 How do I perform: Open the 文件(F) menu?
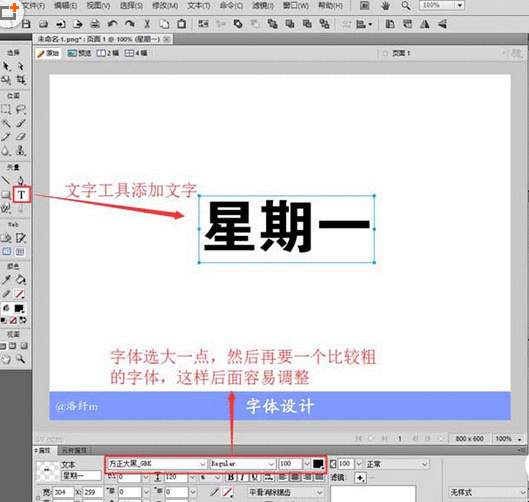click(33, 6)
